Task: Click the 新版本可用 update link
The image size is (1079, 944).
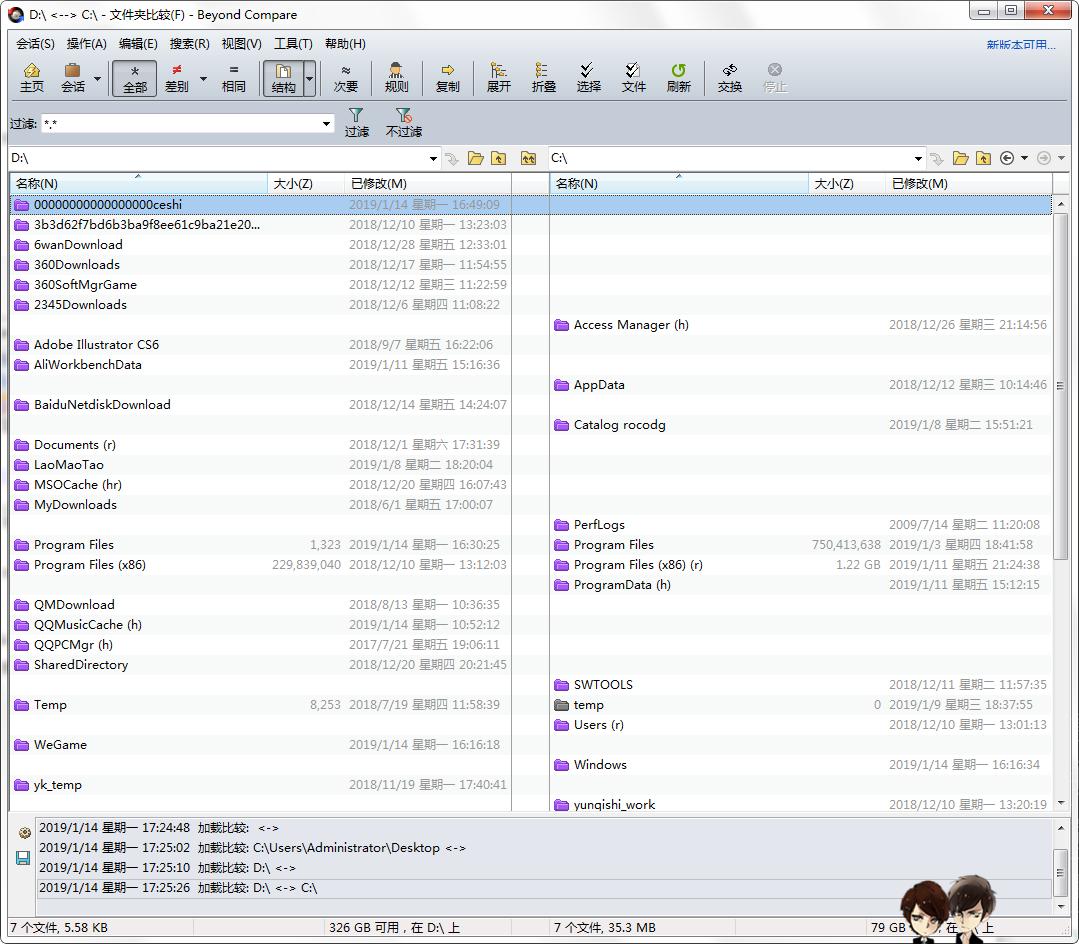Action: tap(1021, 45)
